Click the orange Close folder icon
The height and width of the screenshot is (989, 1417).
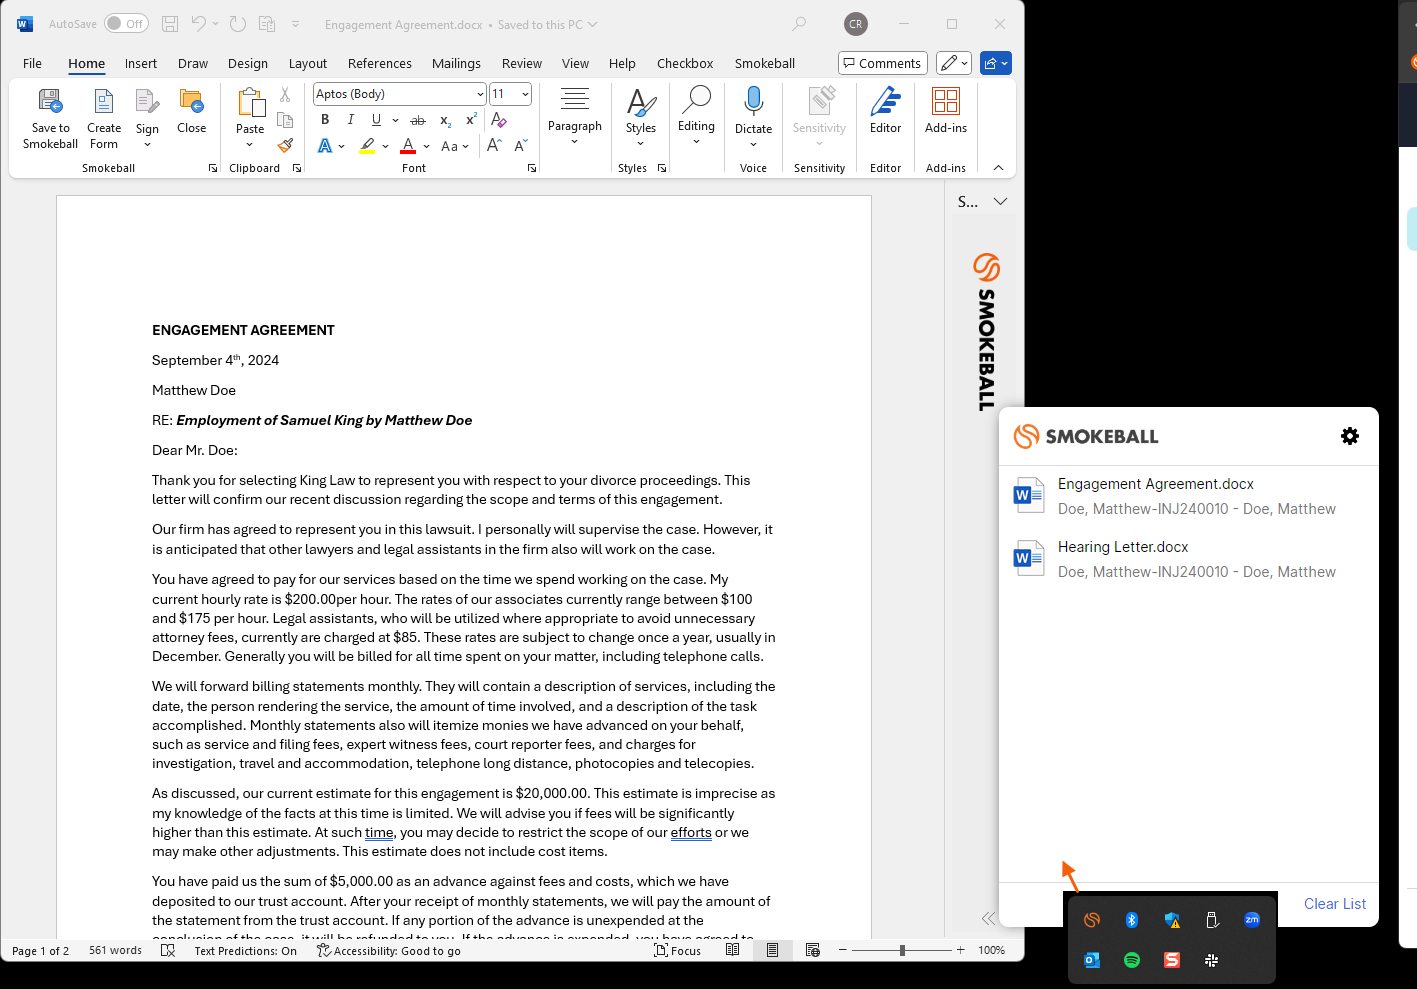(x=191, y=101)
